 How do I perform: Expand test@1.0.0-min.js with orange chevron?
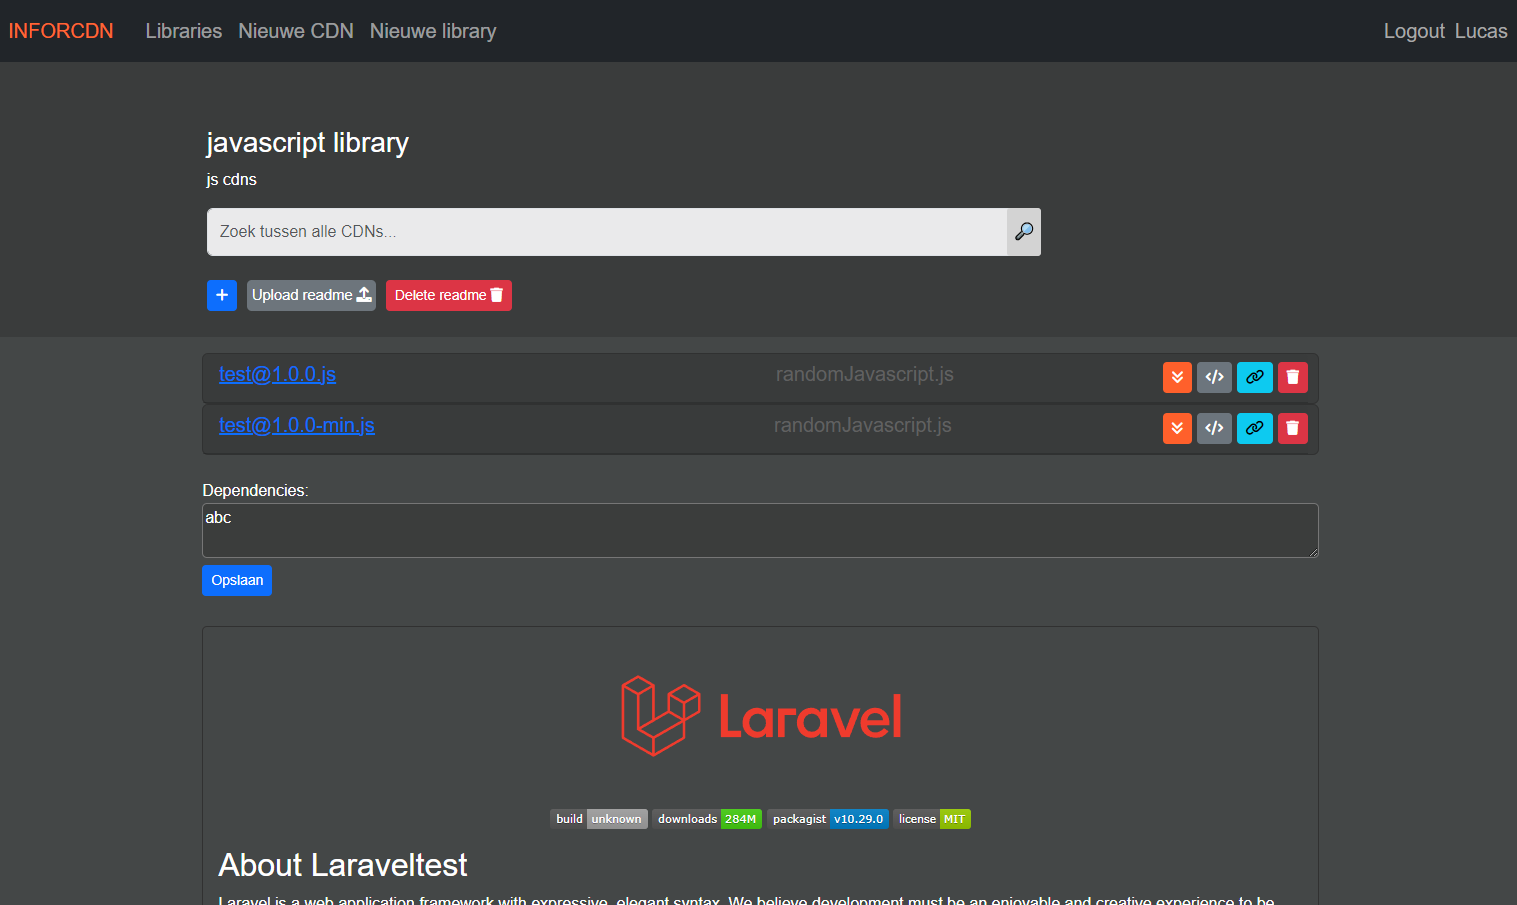1177,428
